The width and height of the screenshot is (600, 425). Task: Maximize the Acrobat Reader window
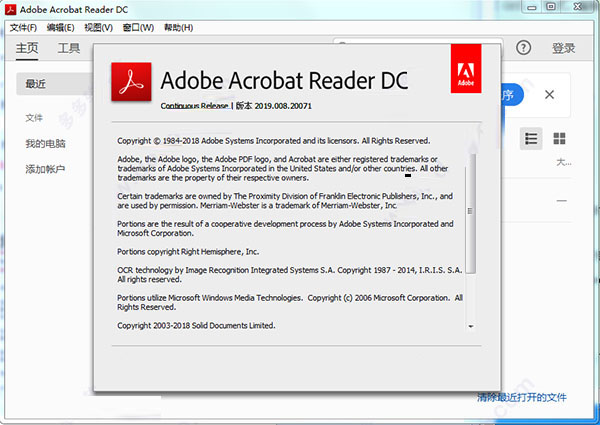(x=551, y=7)
